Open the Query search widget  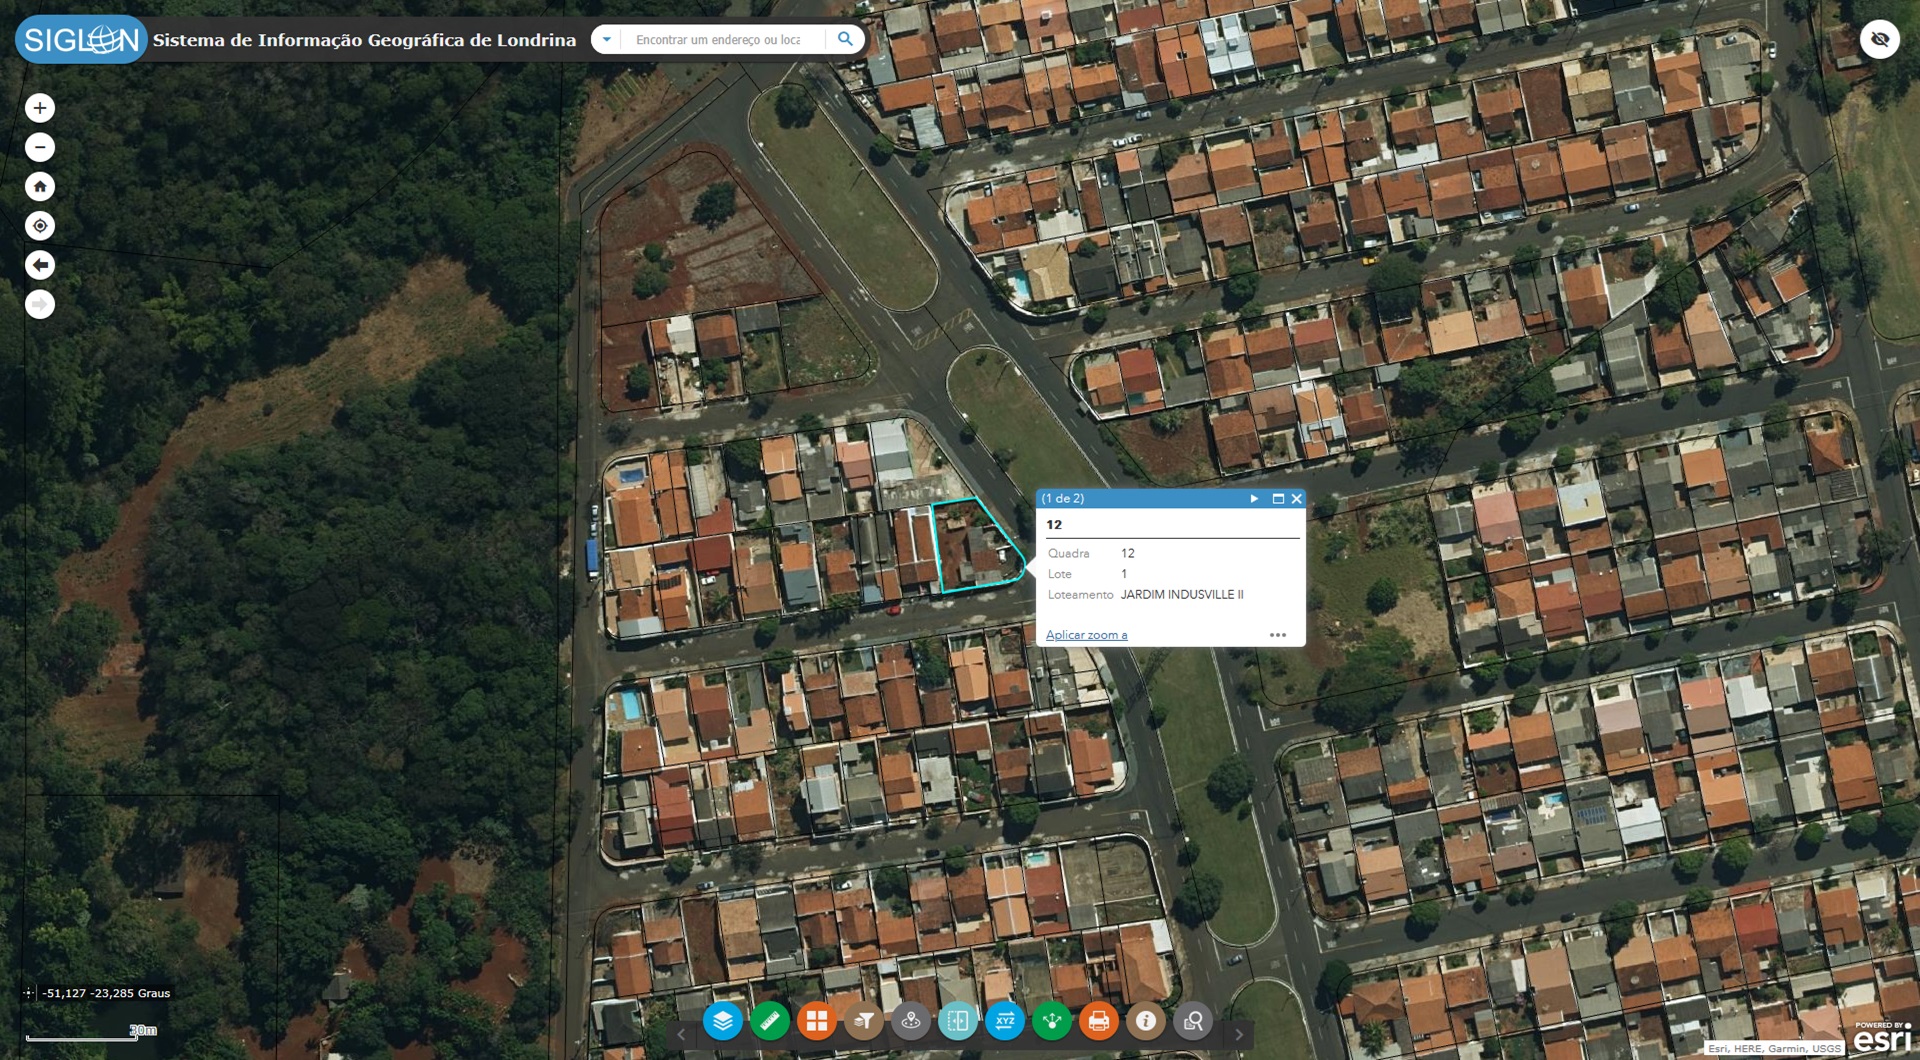pyautogui.click(x=1193, y=1021)
